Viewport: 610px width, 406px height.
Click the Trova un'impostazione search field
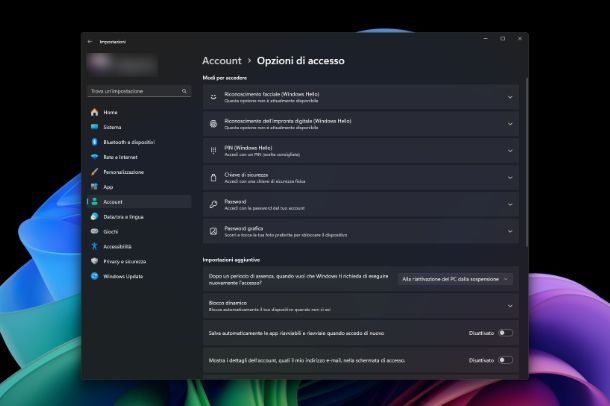point(139,91)
